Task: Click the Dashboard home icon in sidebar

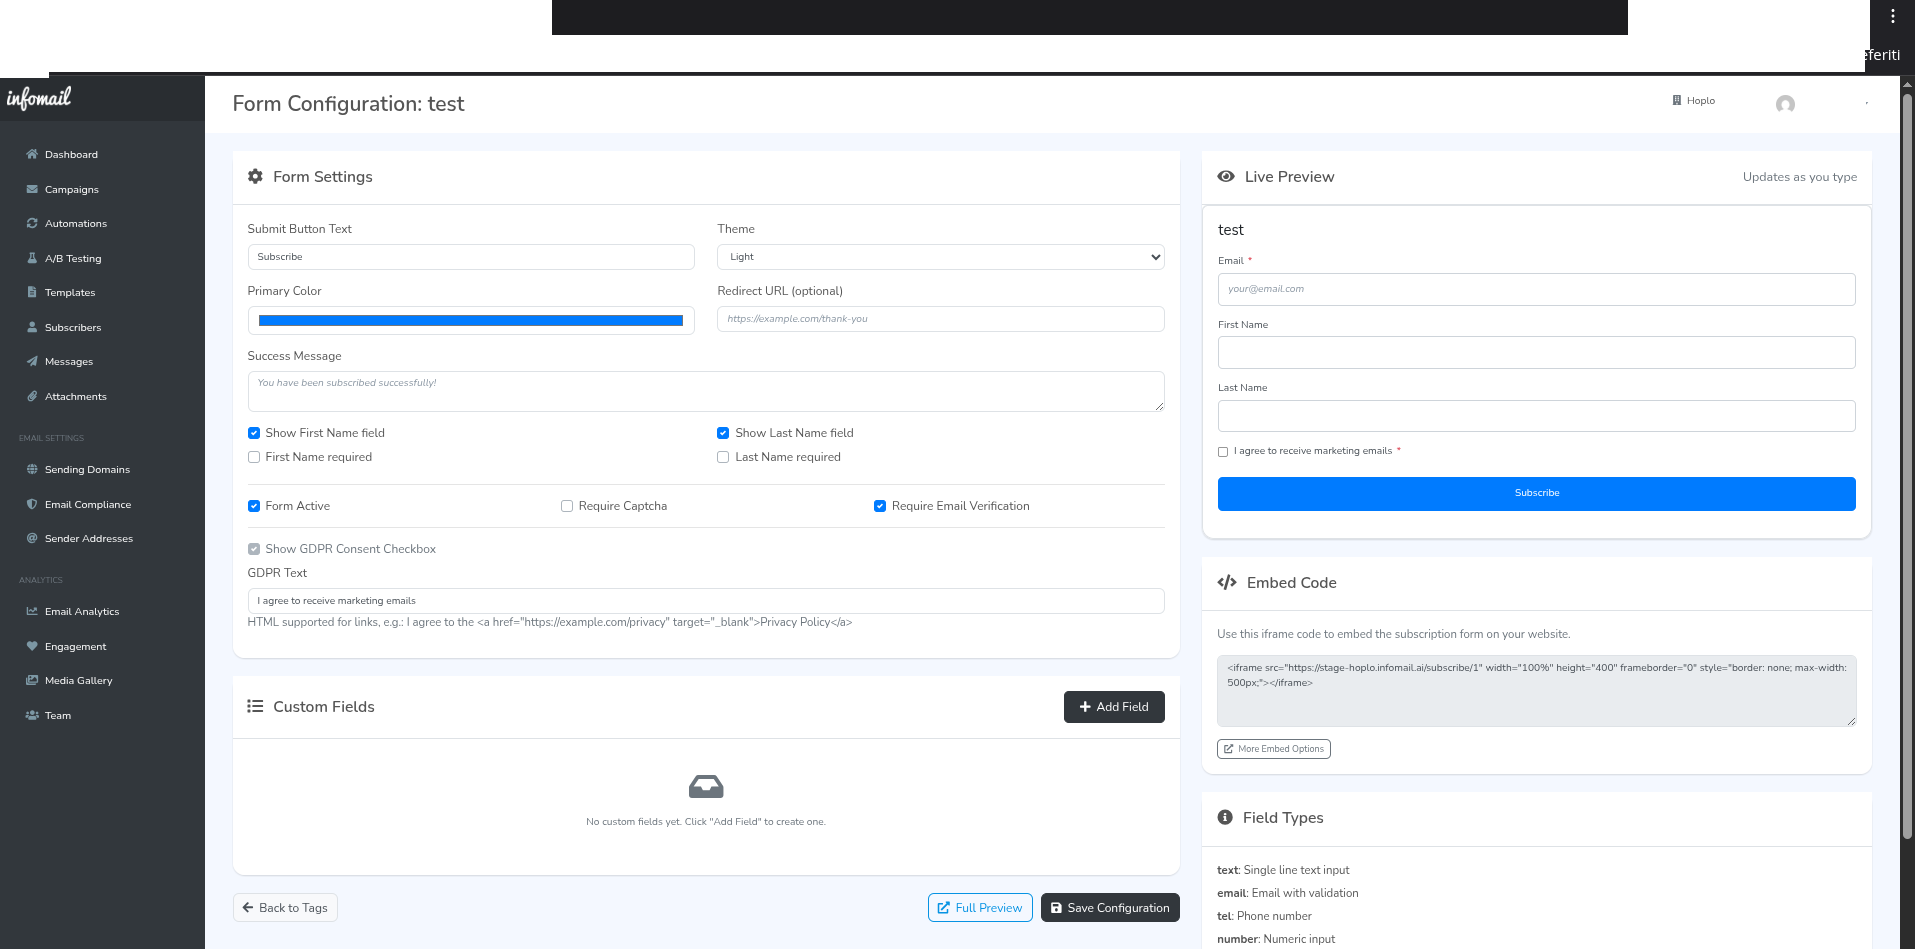Action: click(32, 154)
